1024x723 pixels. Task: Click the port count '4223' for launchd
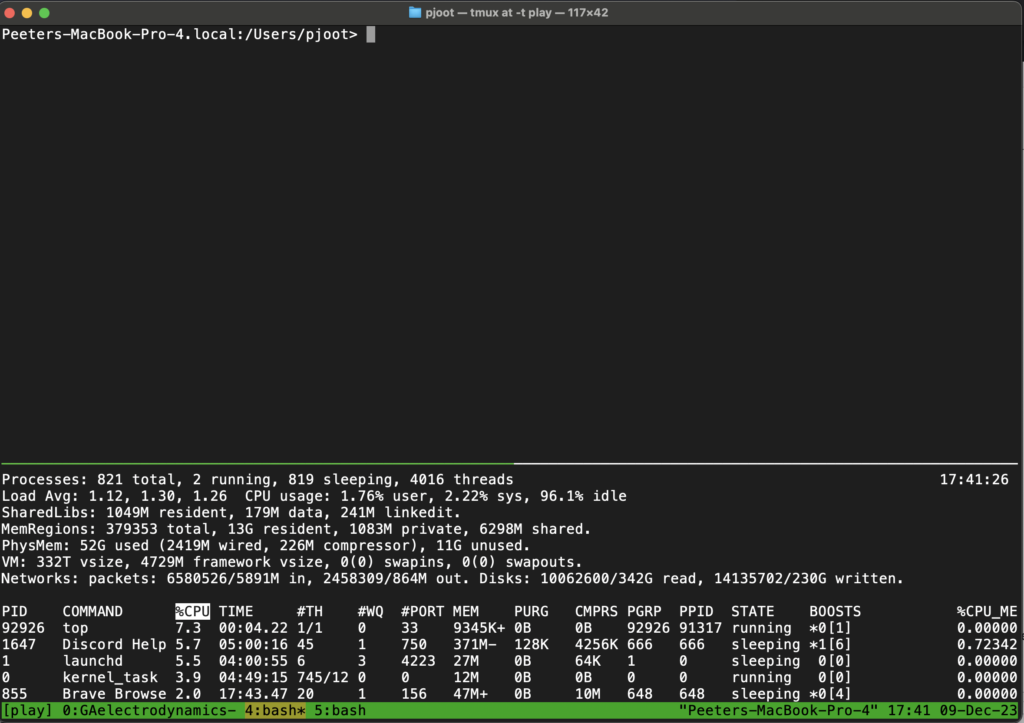418,660
